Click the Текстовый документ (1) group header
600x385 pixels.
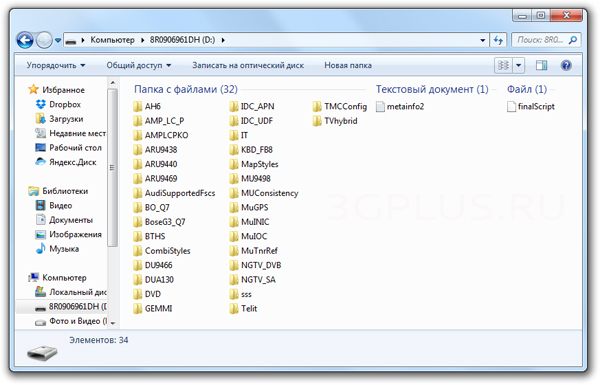click(x=432, y=89)
